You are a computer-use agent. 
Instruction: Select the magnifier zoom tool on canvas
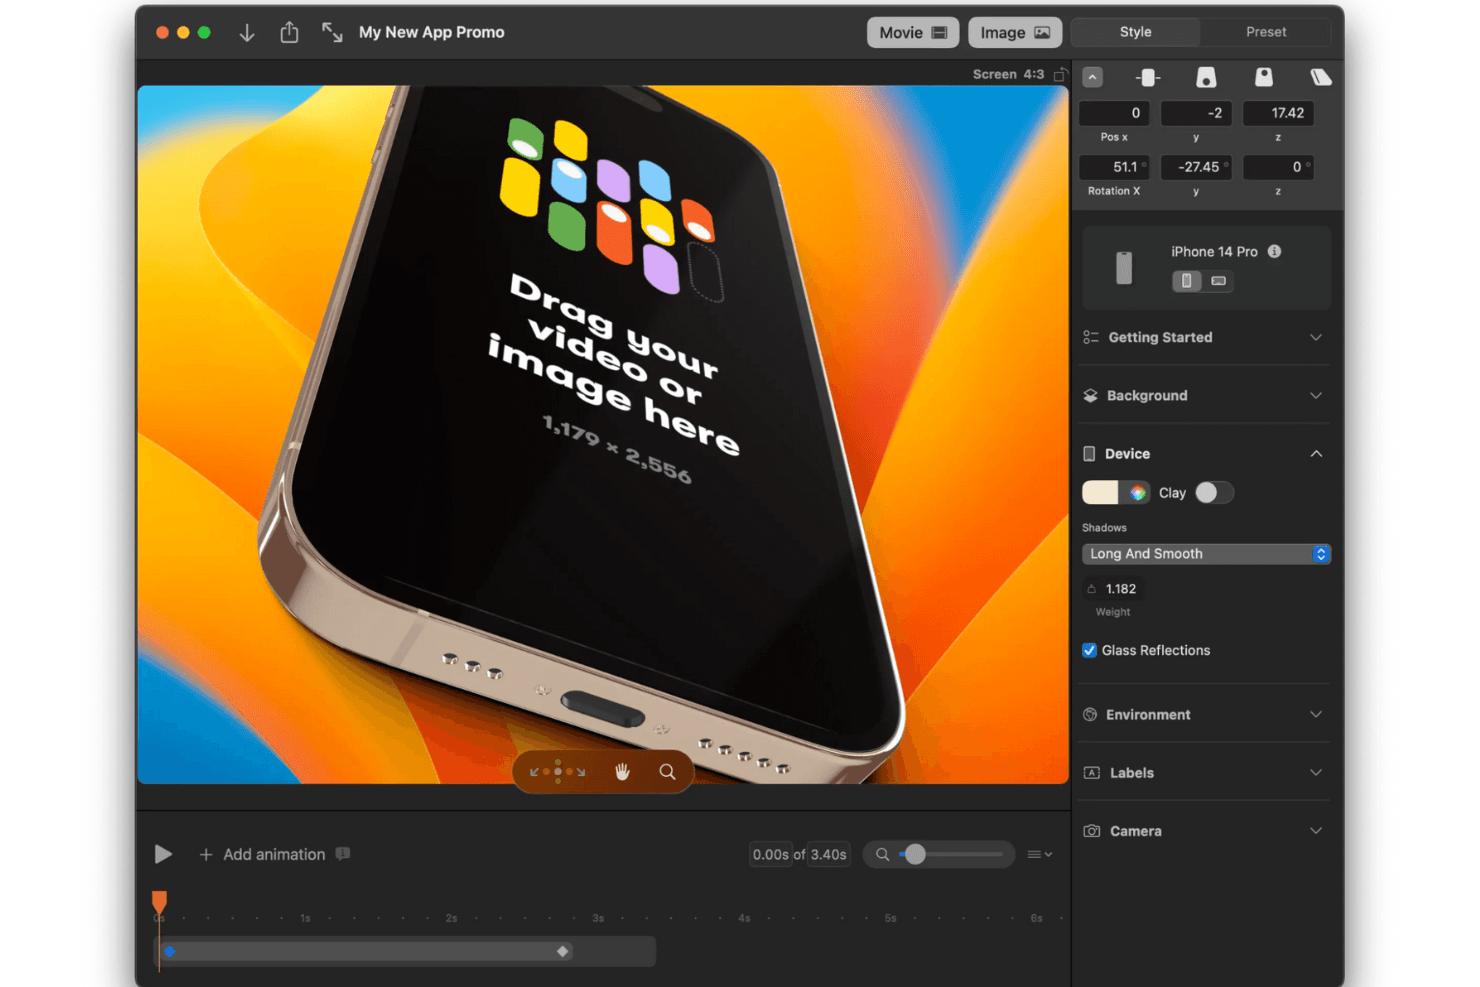click(667, 771)
